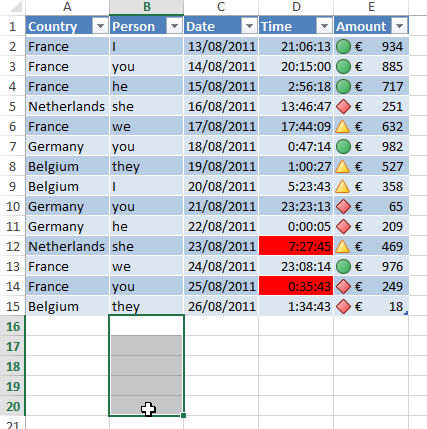Select row 5 header
Viewport: 427px width, 429px height.
point(12,106)
